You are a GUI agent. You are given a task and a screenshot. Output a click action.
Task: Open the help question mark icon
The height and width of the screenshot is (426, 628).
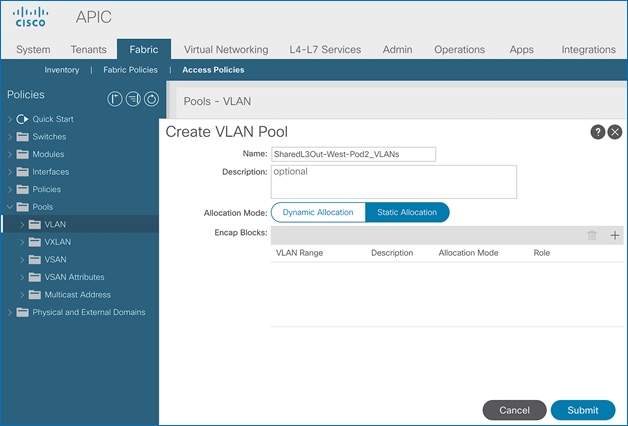click(598, 132)
